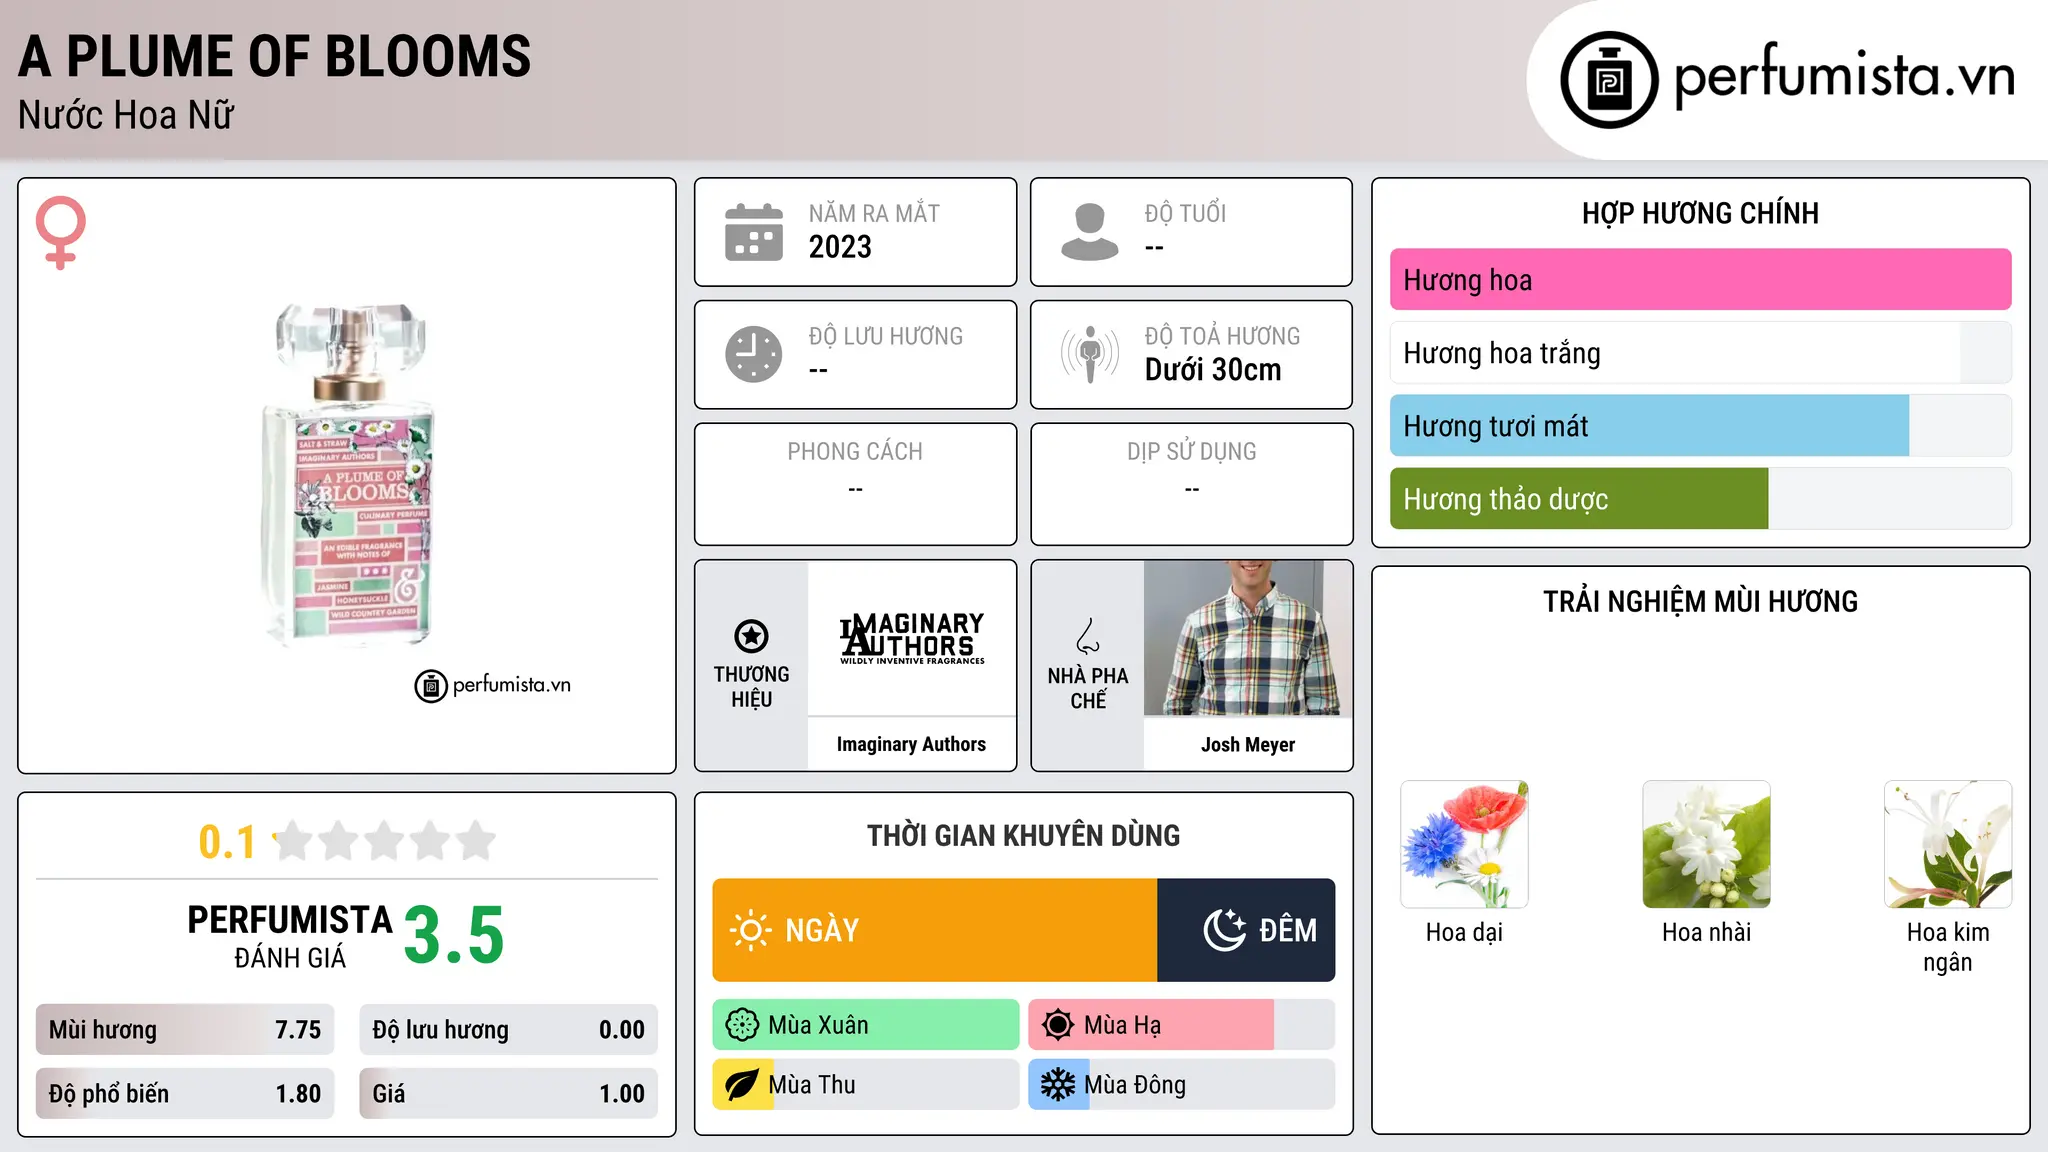Click the Mùa Xuân season bar
Image resolution: width=2048 pixels, height=1152 pixels.
[866, 1025]
